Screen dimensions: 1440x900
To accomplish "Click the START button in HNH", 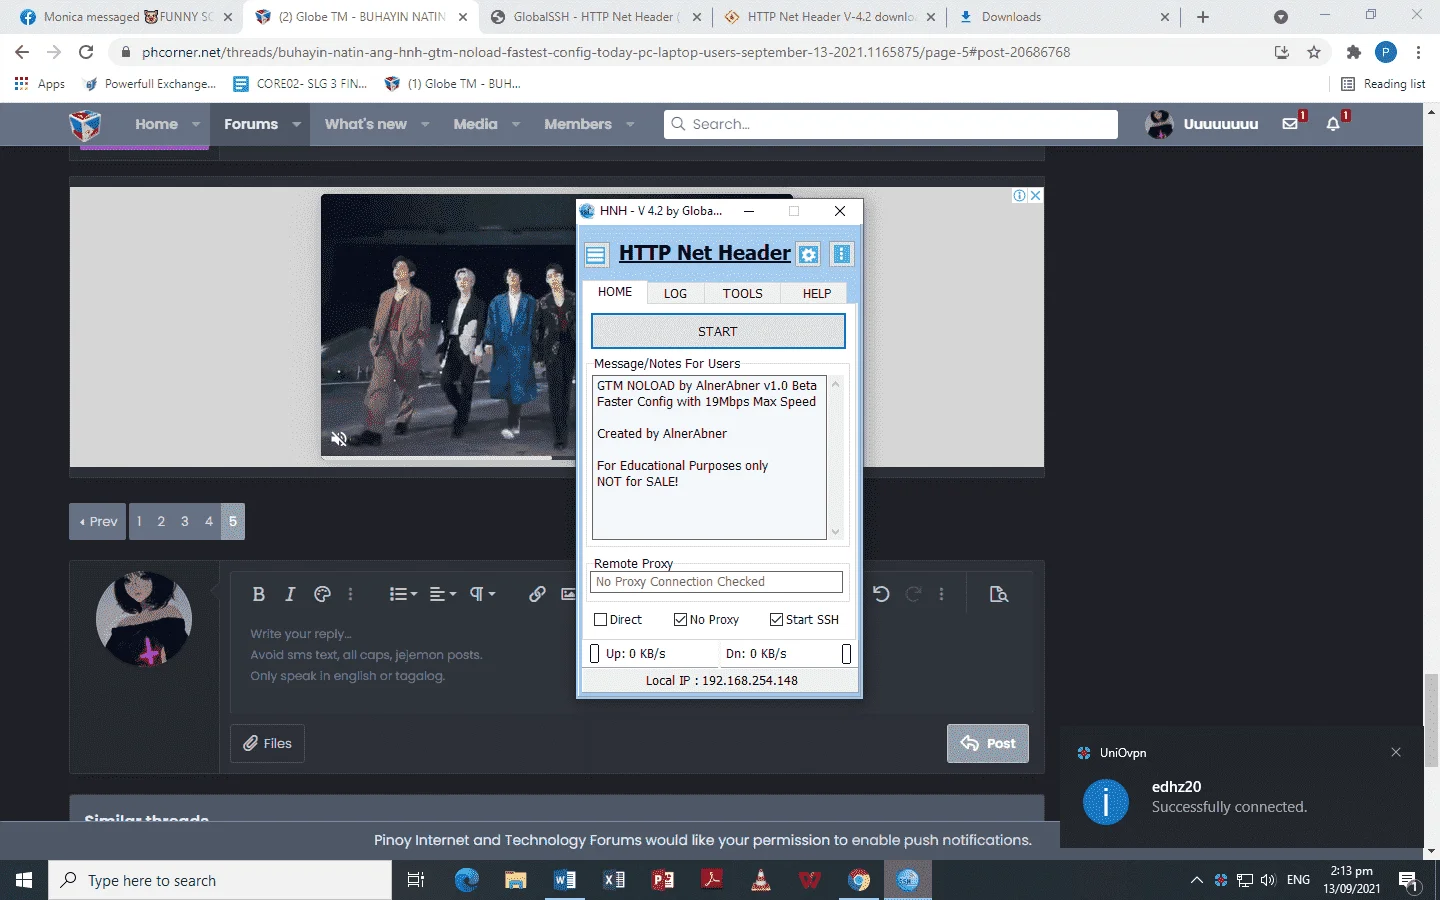I will (x=718, y=331).
